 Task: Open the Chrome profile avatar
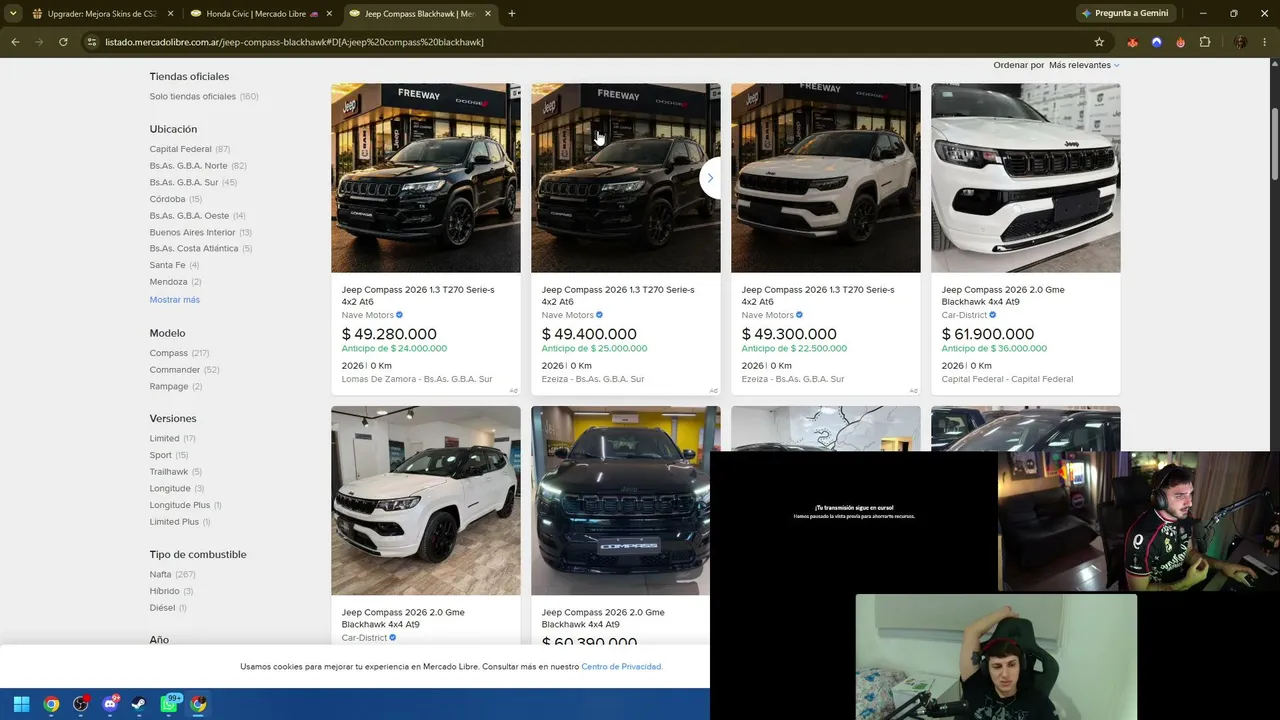point(1241,42)
